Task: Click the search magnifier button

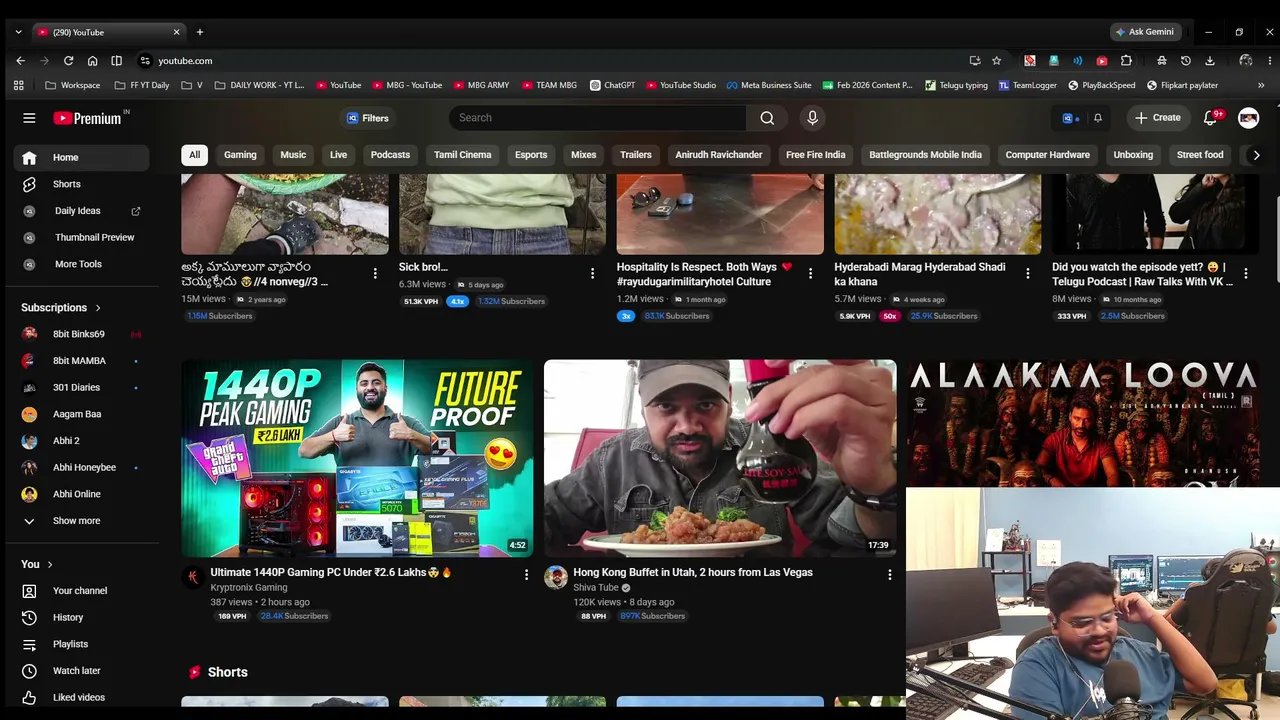Action: tap(767, 118)
